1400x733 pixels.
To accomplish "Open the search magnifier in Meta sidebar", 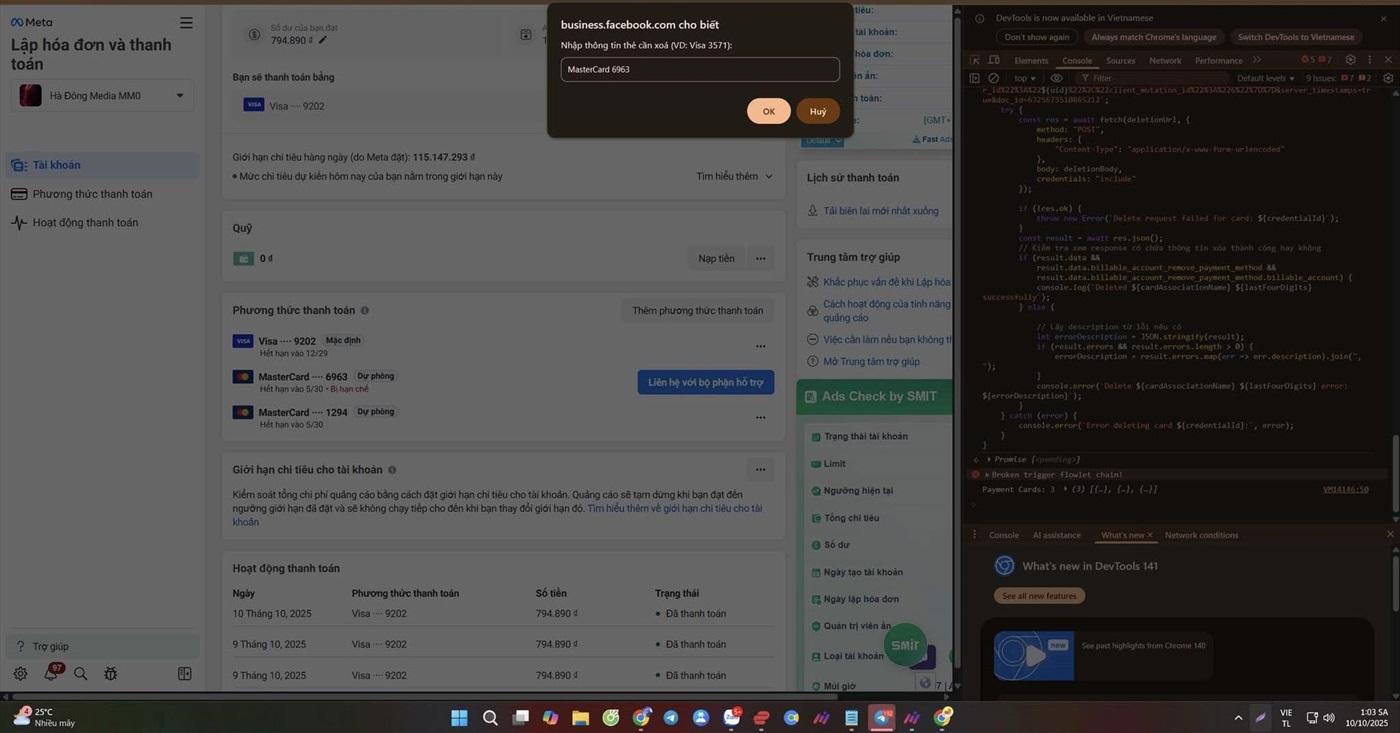I will click(80, 674).
